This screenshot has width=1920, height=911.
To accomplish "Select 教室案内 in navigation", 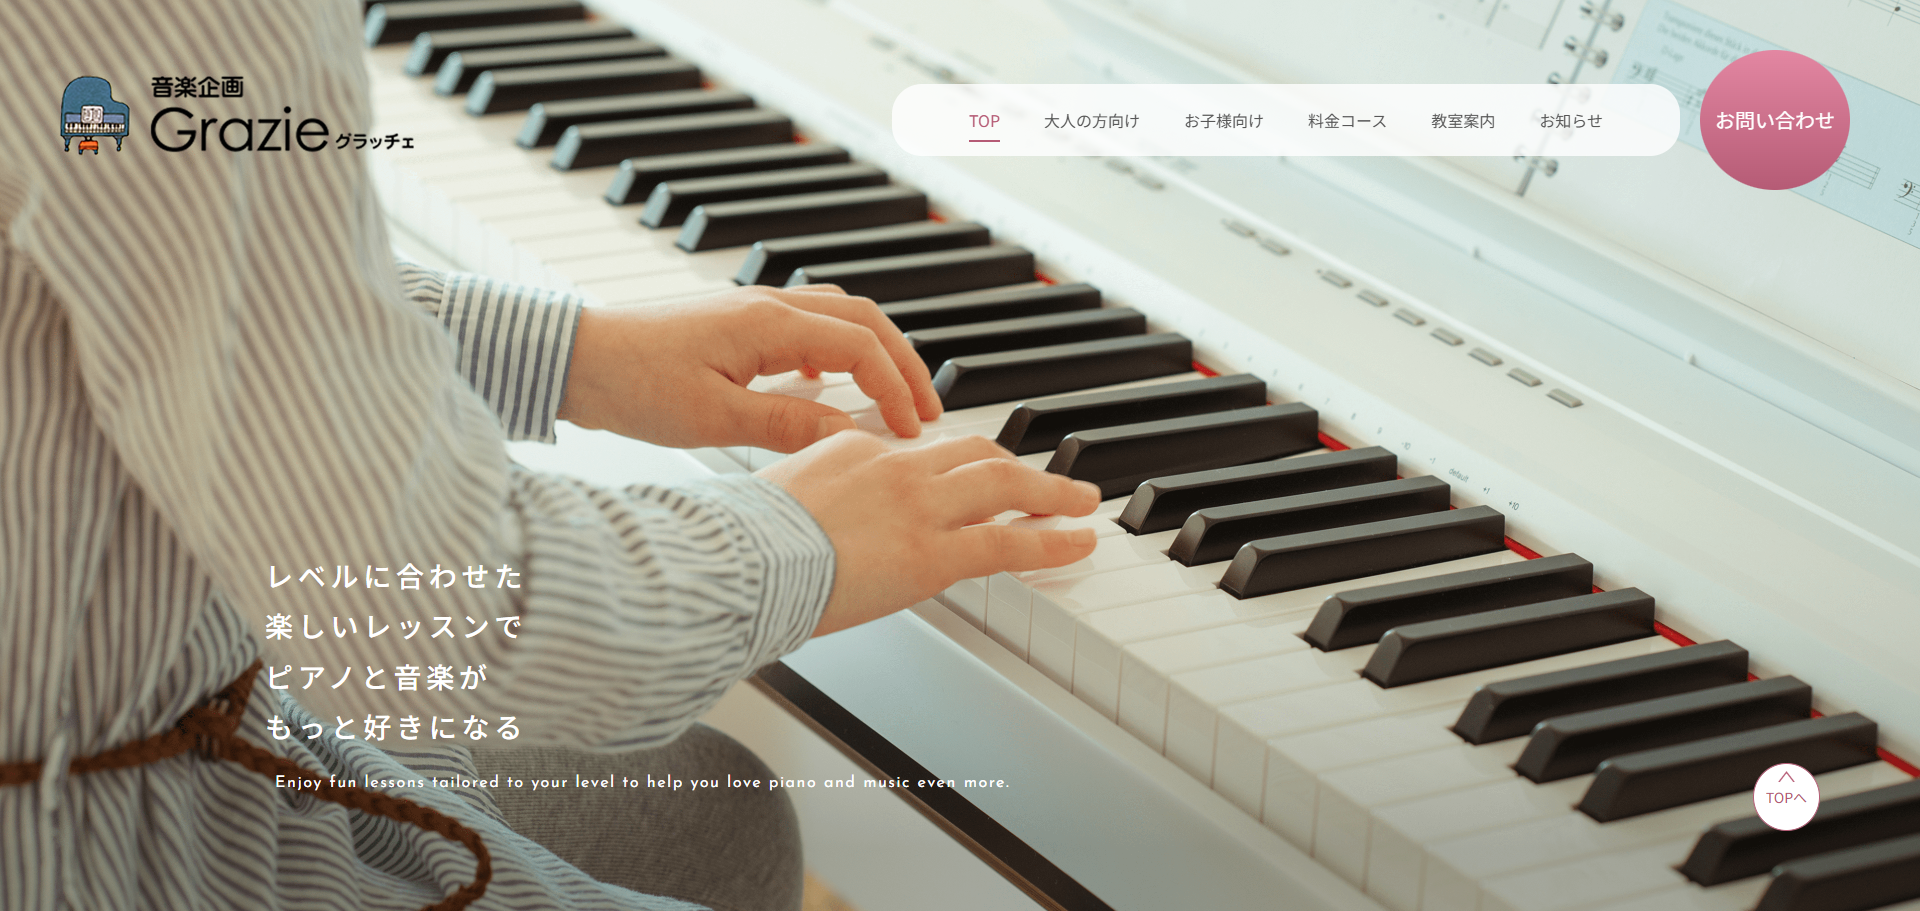I will click(x=1463, y=121).
